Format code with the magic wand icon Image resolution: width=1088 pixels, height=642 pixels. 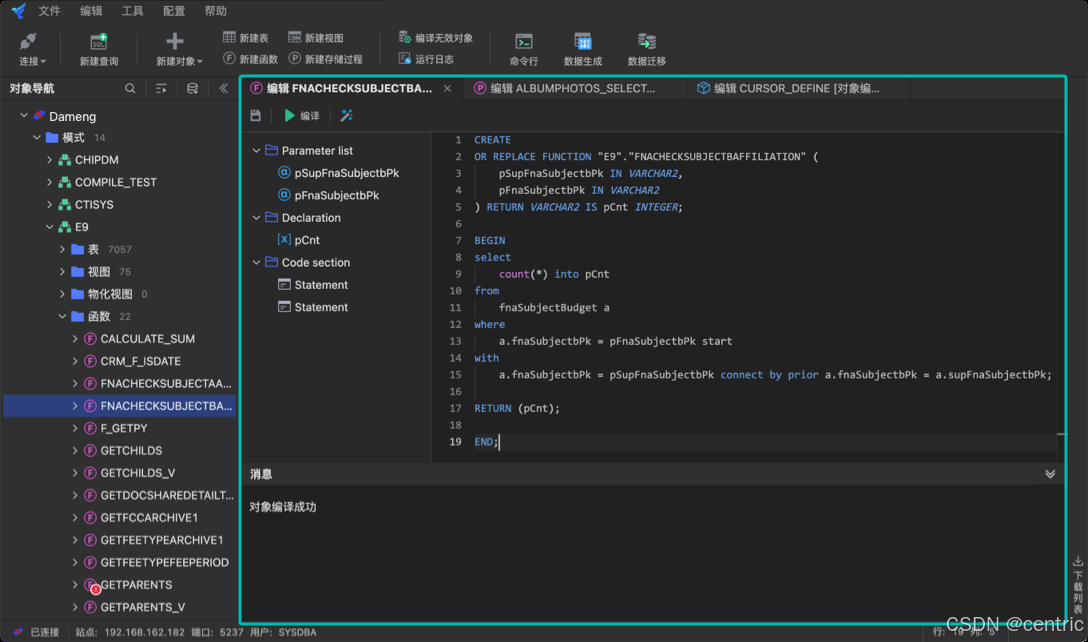pyautogui.click(x=346, y=115)
